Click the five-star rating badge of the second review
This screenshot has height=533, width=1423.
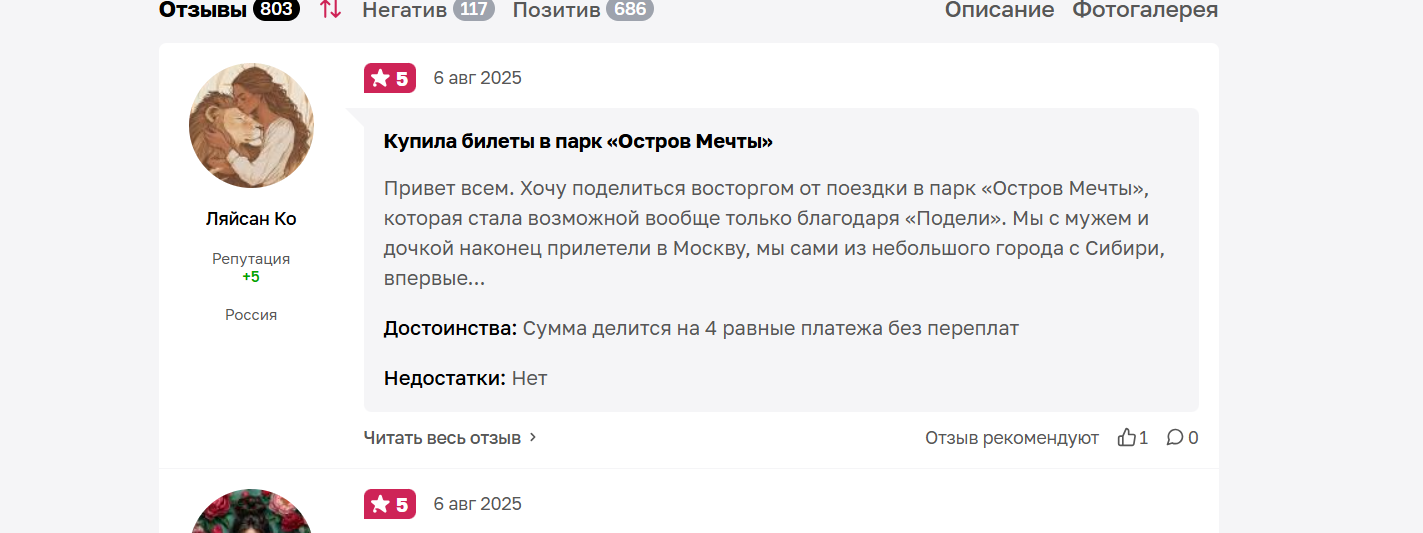[x=390, y=504]
